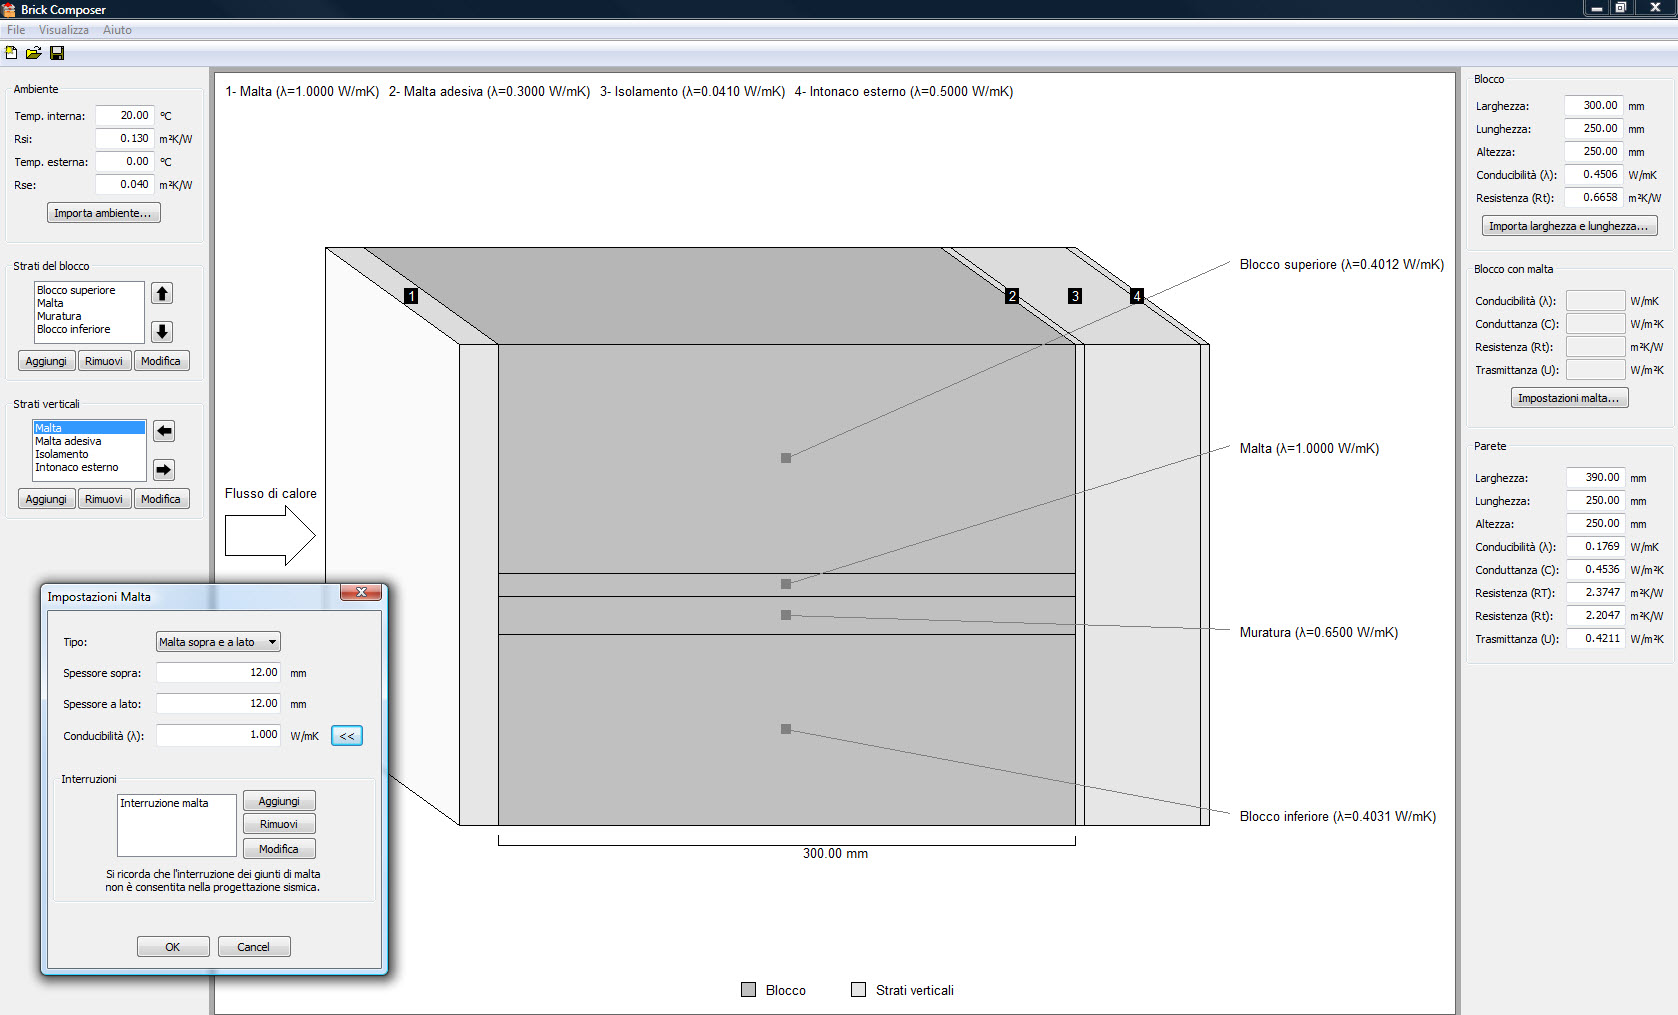Image resolution: width=1678 pixels, height=1015 pixels.
Task: Toggle the Blocco legend checkbox
Action: click(749, 990)
